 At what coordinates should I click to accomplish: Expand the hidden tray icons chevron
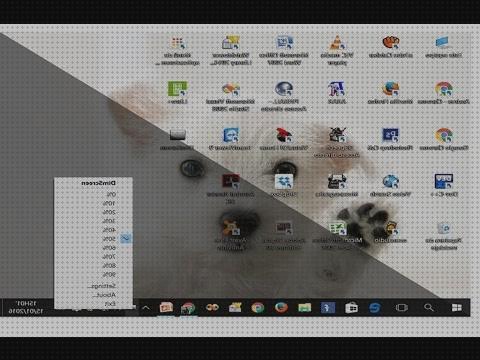coord(146,308)
